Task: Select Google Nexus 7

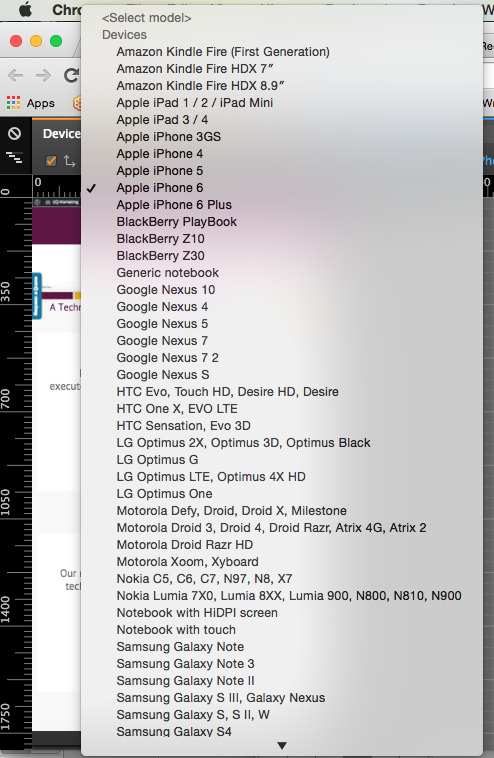Action: pyautogui.click(x=282, y=341)
